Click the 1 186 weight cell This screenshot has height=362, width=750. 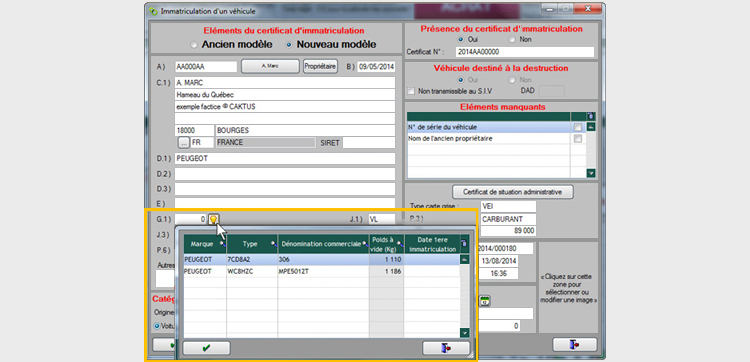(x=386, y=271)
